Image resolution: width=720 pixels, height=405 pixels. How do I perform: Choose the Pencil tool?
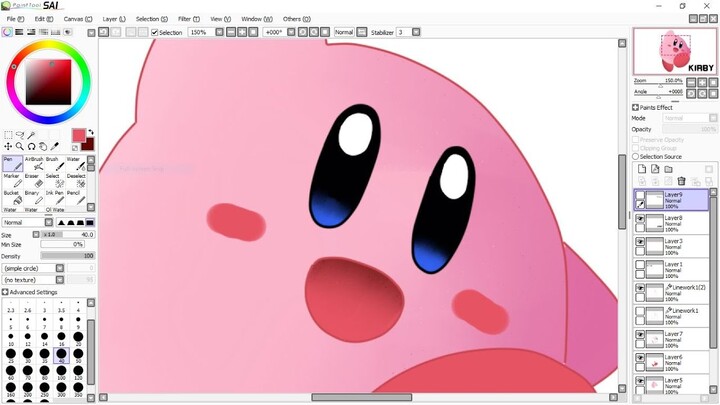click(76, 198)
